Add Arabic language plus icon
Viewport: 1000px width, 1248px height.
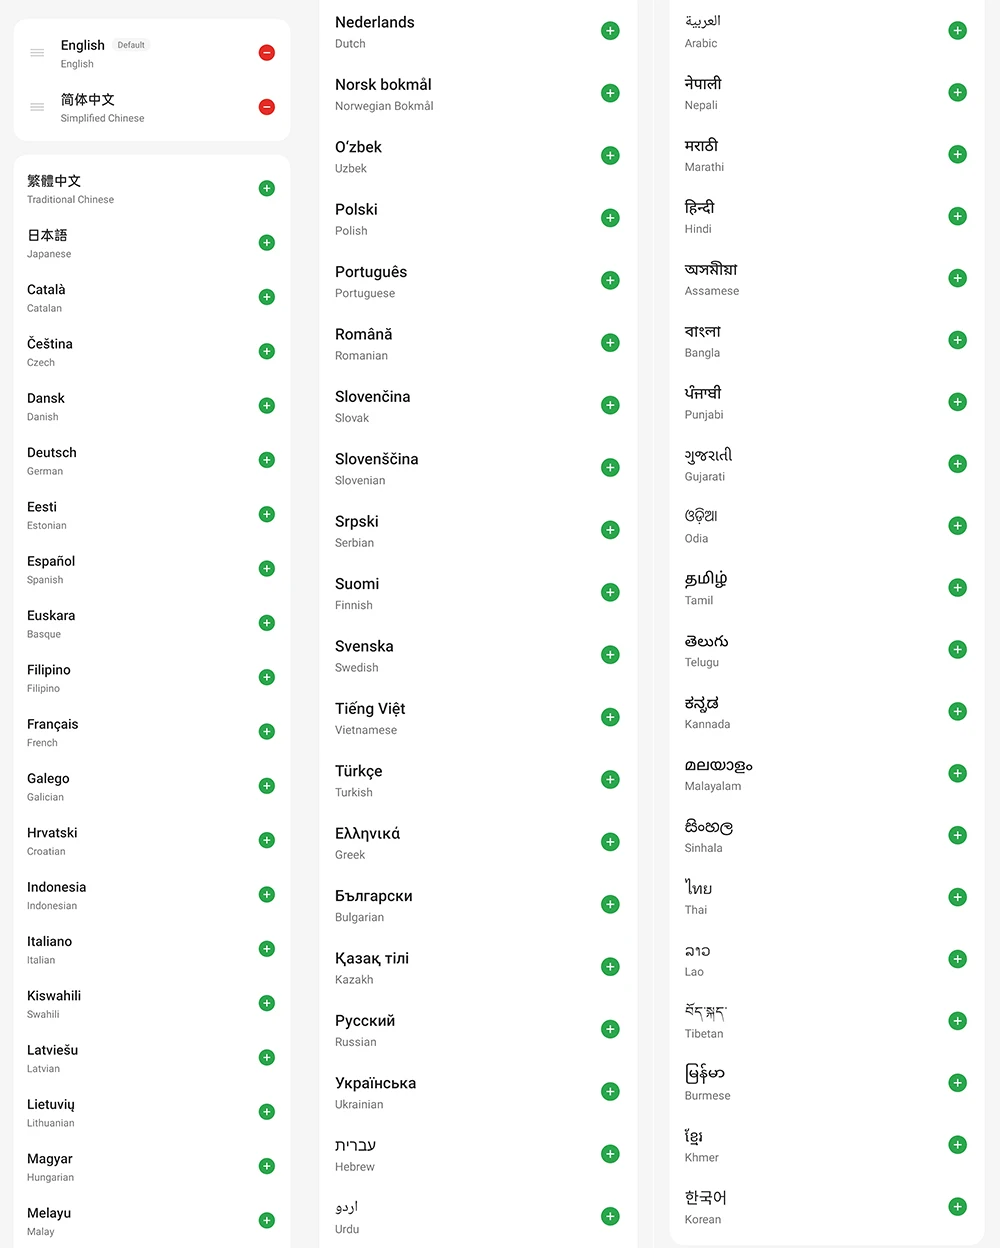(x=957, y=31)
